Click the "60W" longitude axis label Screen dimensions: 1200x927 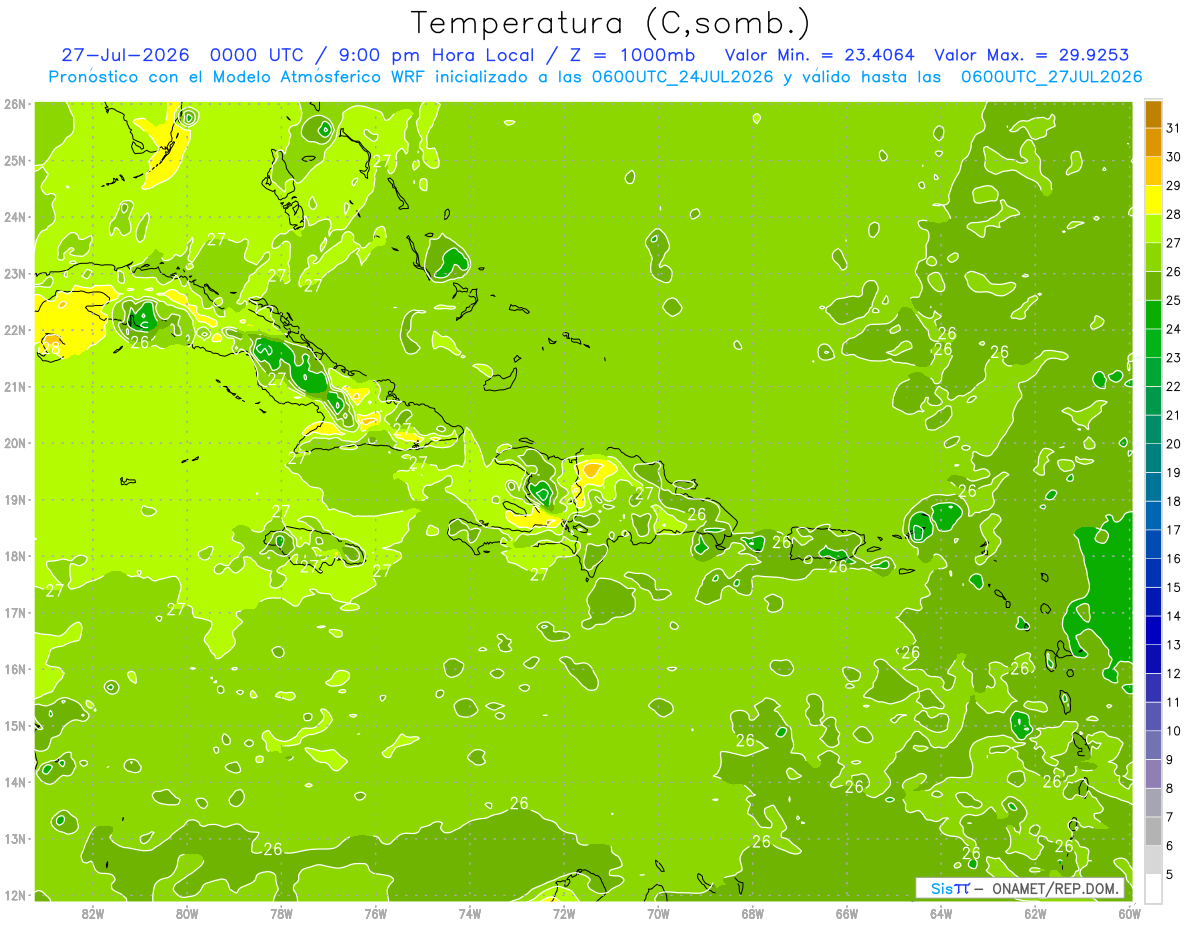click(x=1130, y=913)
